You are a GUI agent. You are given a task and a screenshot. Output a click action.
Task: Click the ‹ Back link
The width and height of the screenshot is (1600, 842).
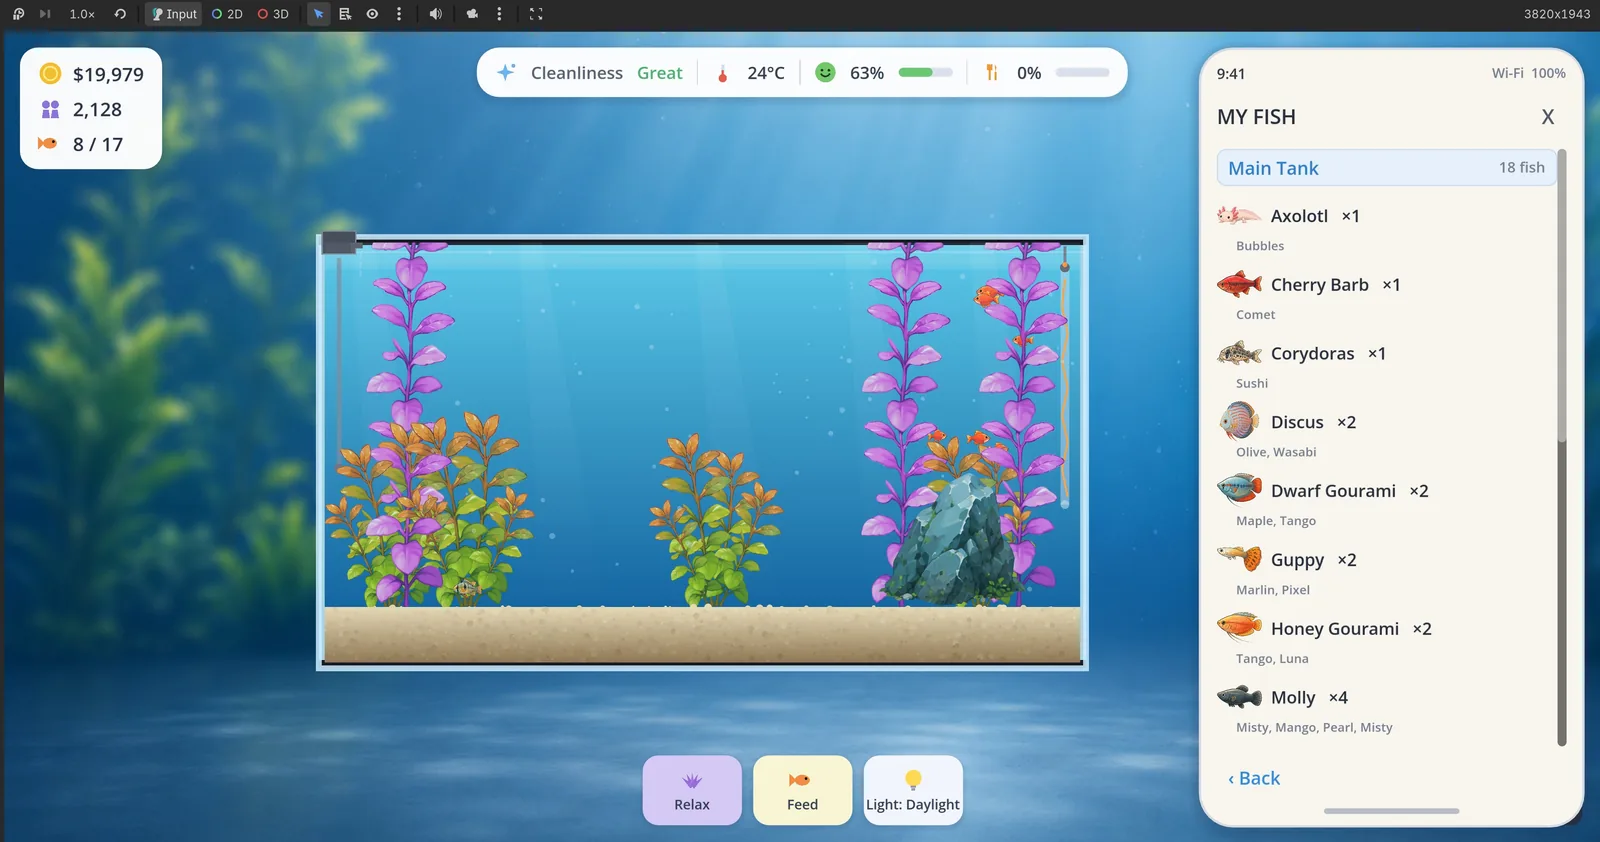(x=1254, y=778)
